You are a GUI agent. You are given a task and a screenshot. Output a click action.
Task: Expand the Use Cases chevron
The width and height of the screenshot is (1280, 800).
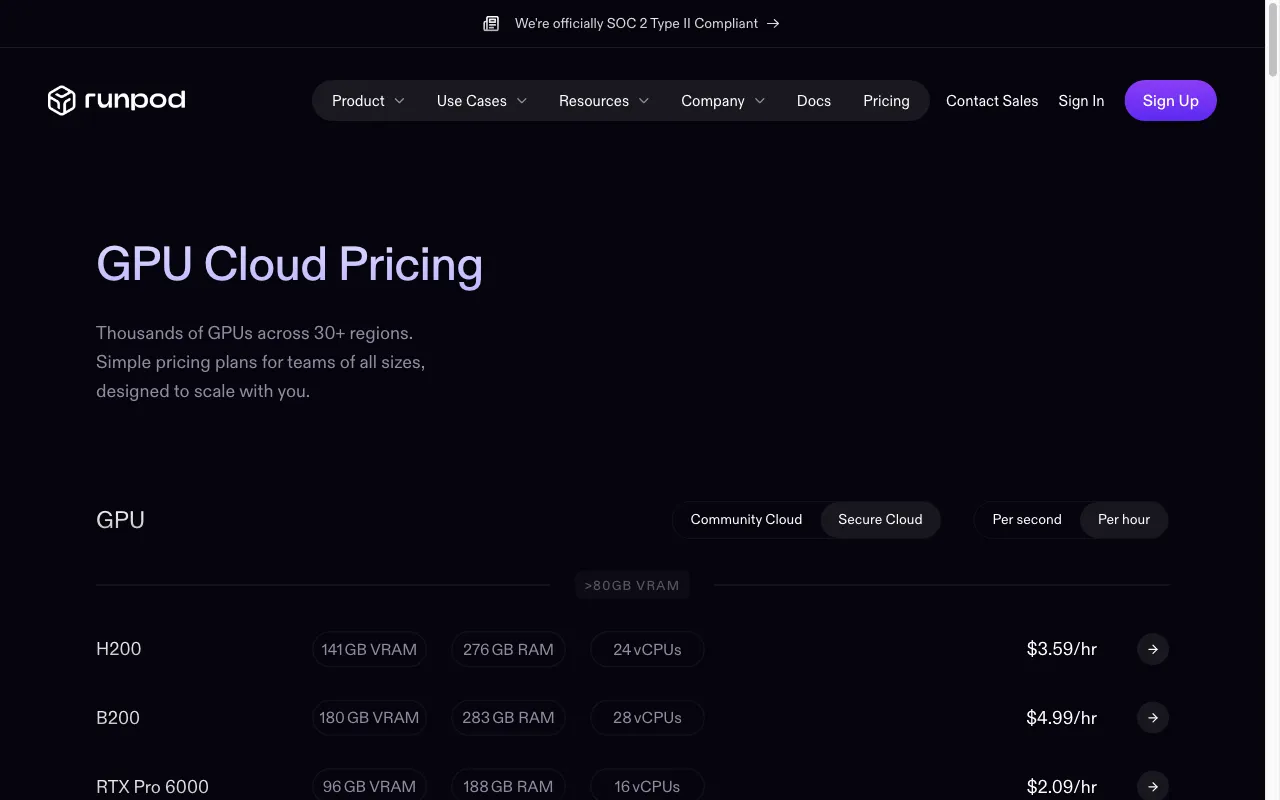522,101
